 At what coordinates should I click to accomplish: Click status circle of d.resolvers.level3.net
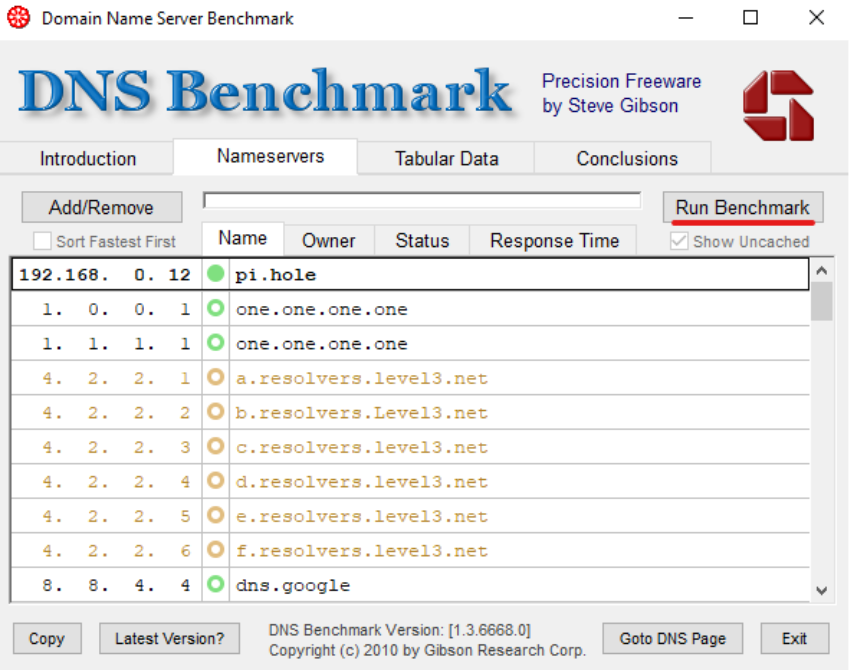coord(215,480)
